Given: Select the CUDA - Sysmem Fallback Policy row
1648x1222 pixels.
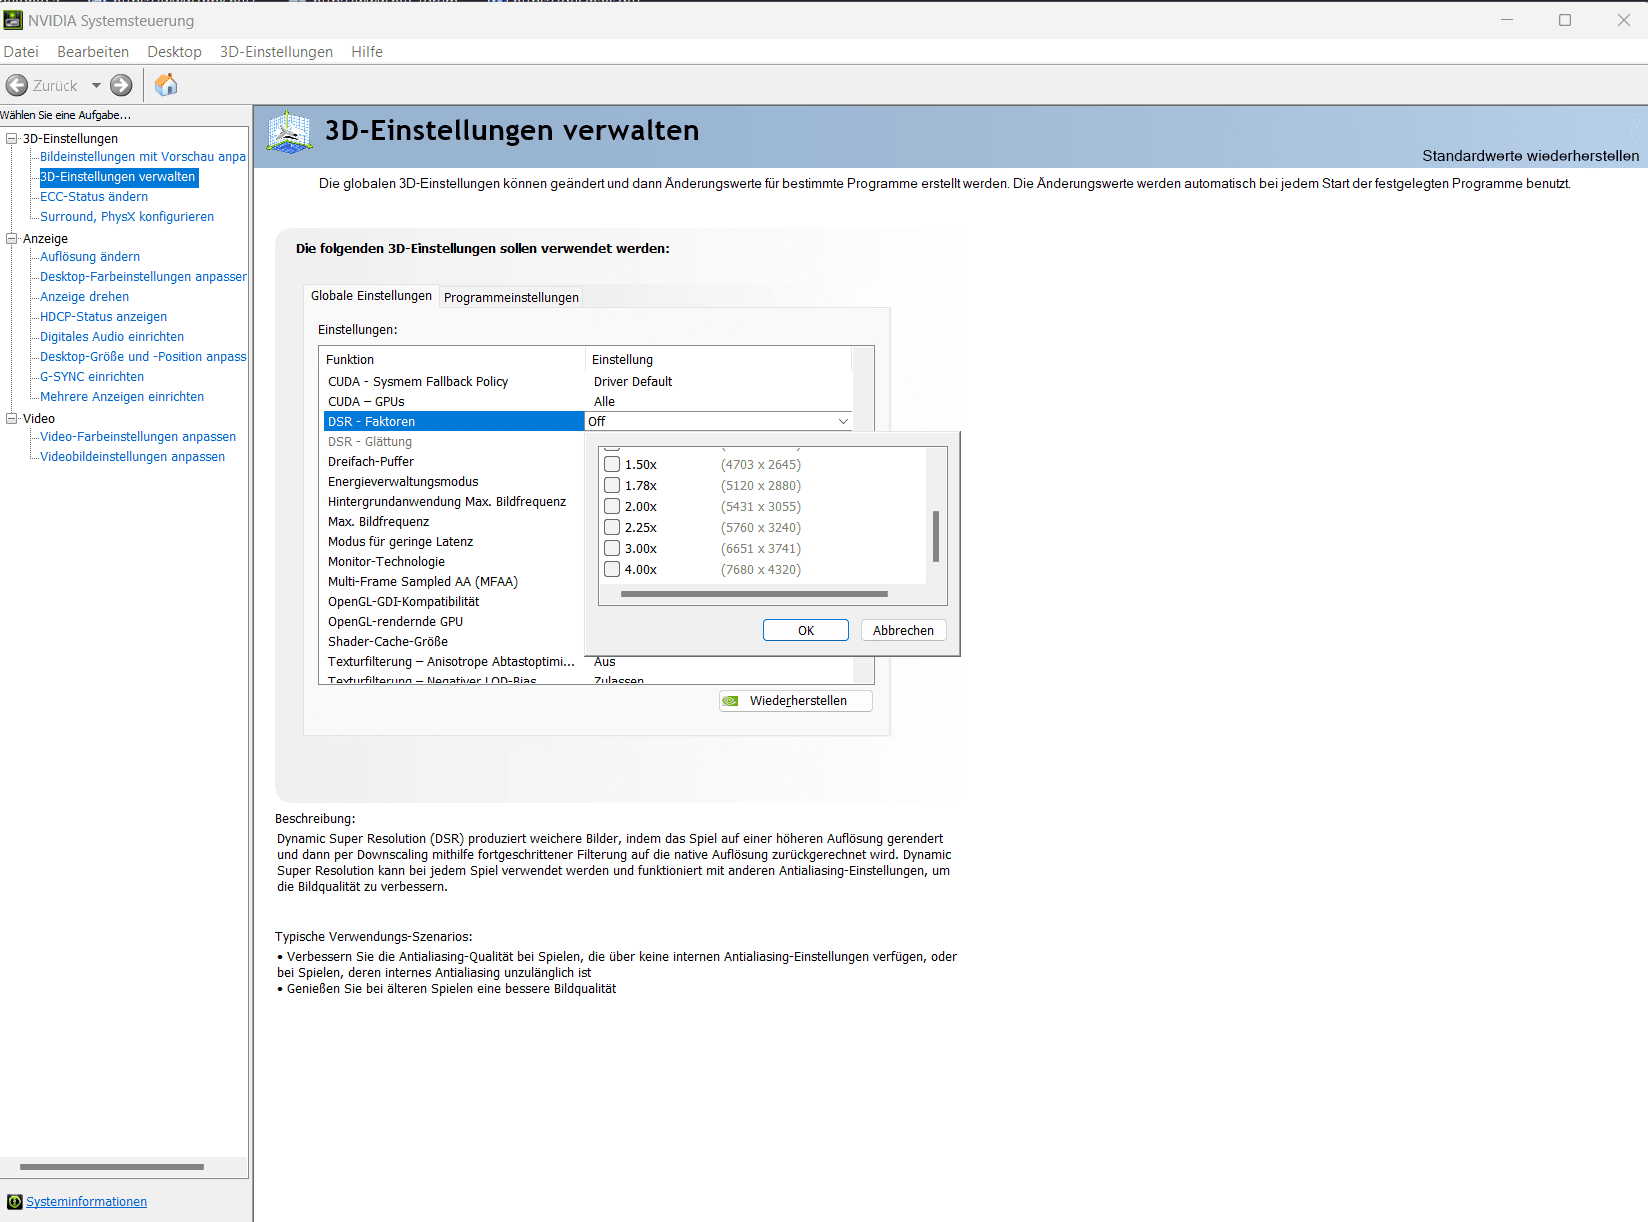Looking at the screenshot, I should (588, 381).
